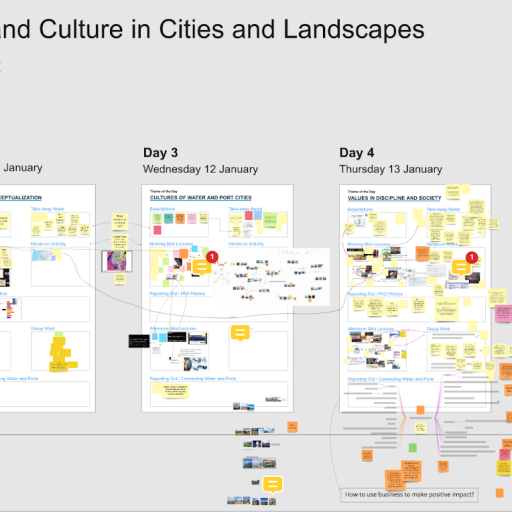
Task: Click the 'Take-away Notes' label in Day 4
Action: click(443, 209)
